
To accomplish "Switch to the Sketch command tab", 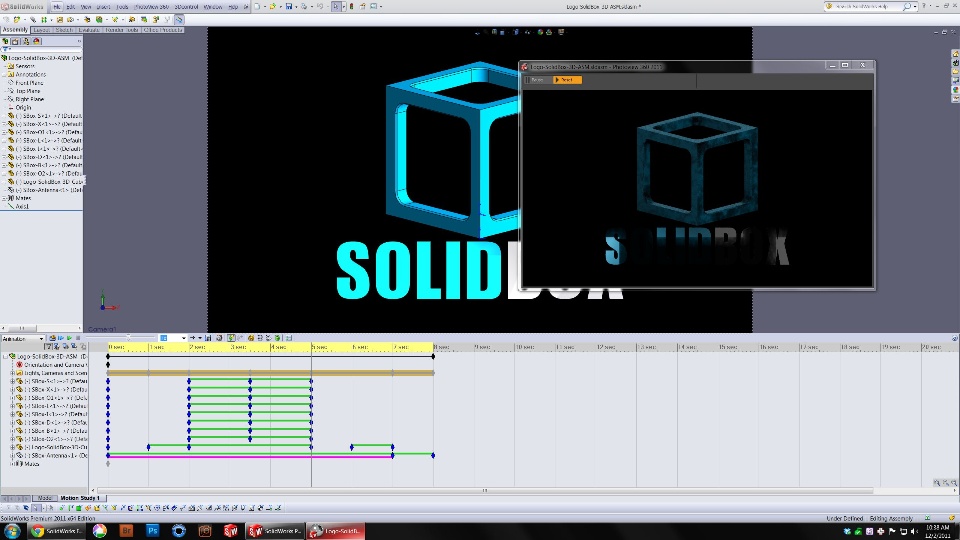I will click(x=64, y=29).
